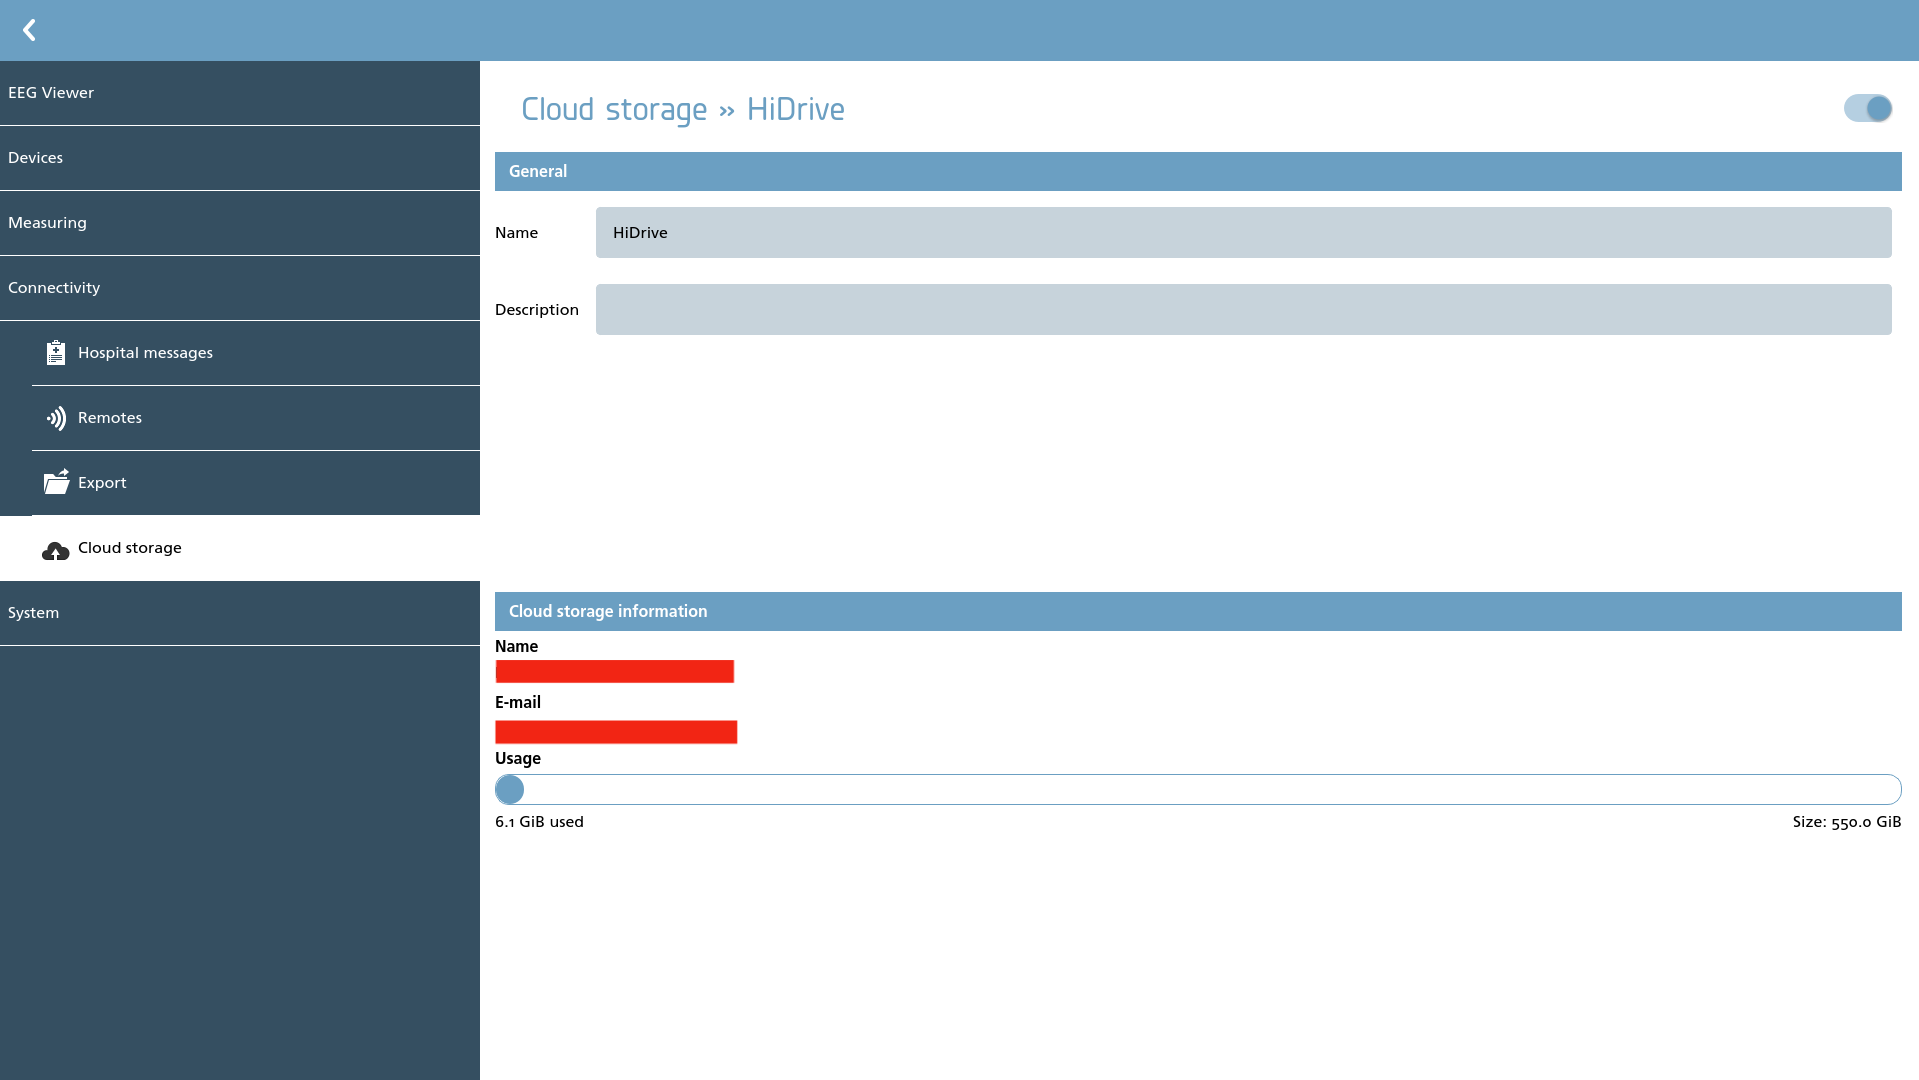Open the Devices section

[240, 158]
